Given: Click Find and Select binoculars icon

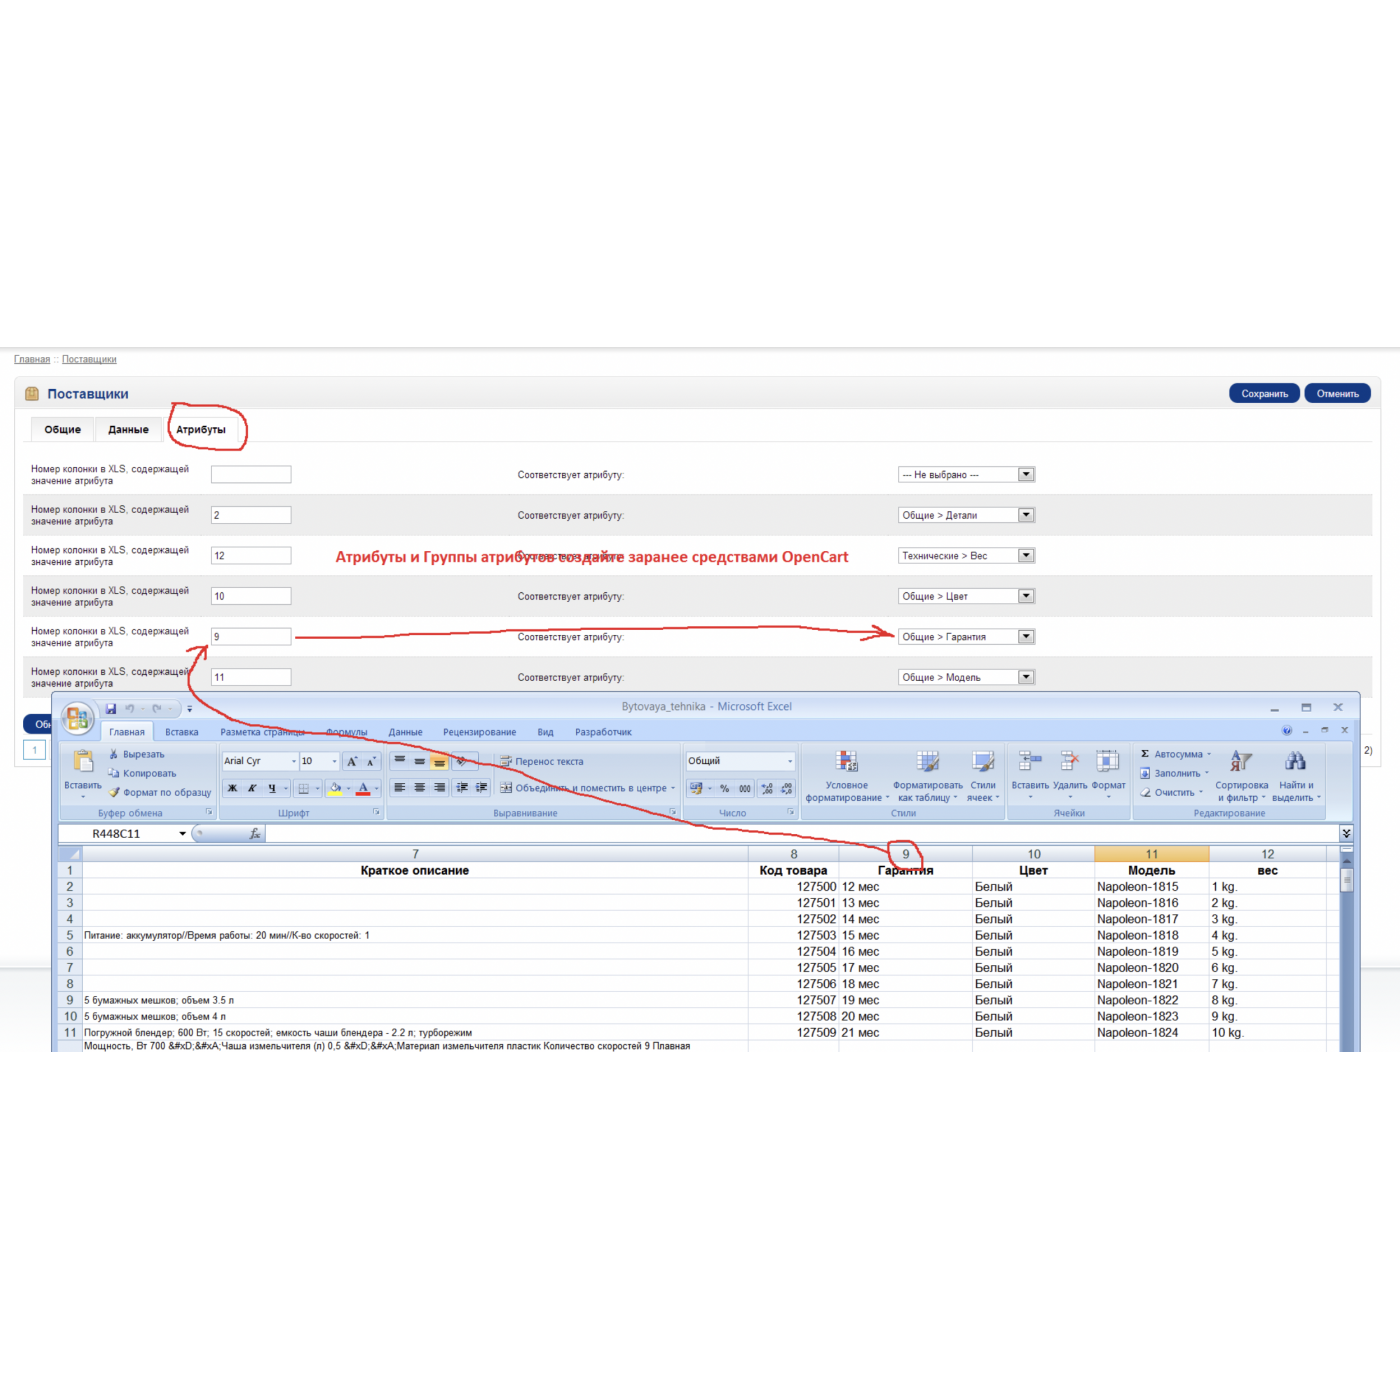Looking at the screenshot, I should [1295, 762].
